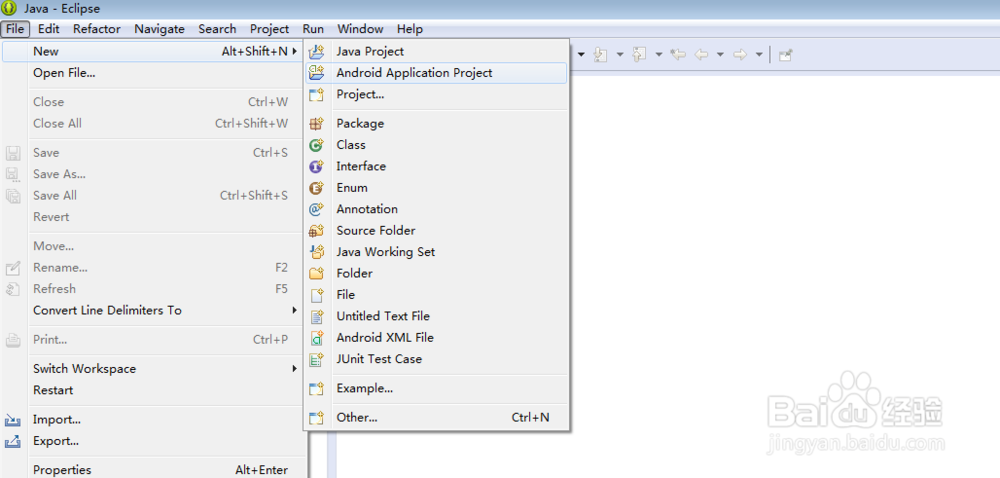This screenshot has height=478, width=1000.
Task: Select Android Application Project
Action: pos(414,73)
